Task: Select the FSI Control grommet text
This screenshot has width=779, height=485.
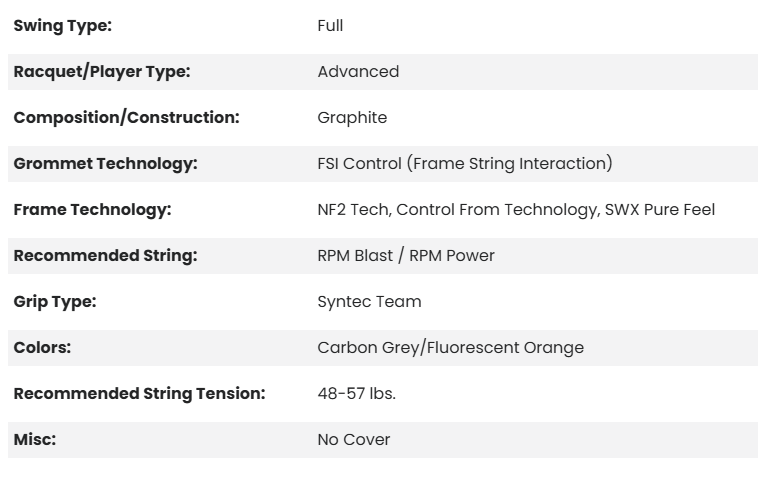Action: click(x=464, y=164)
